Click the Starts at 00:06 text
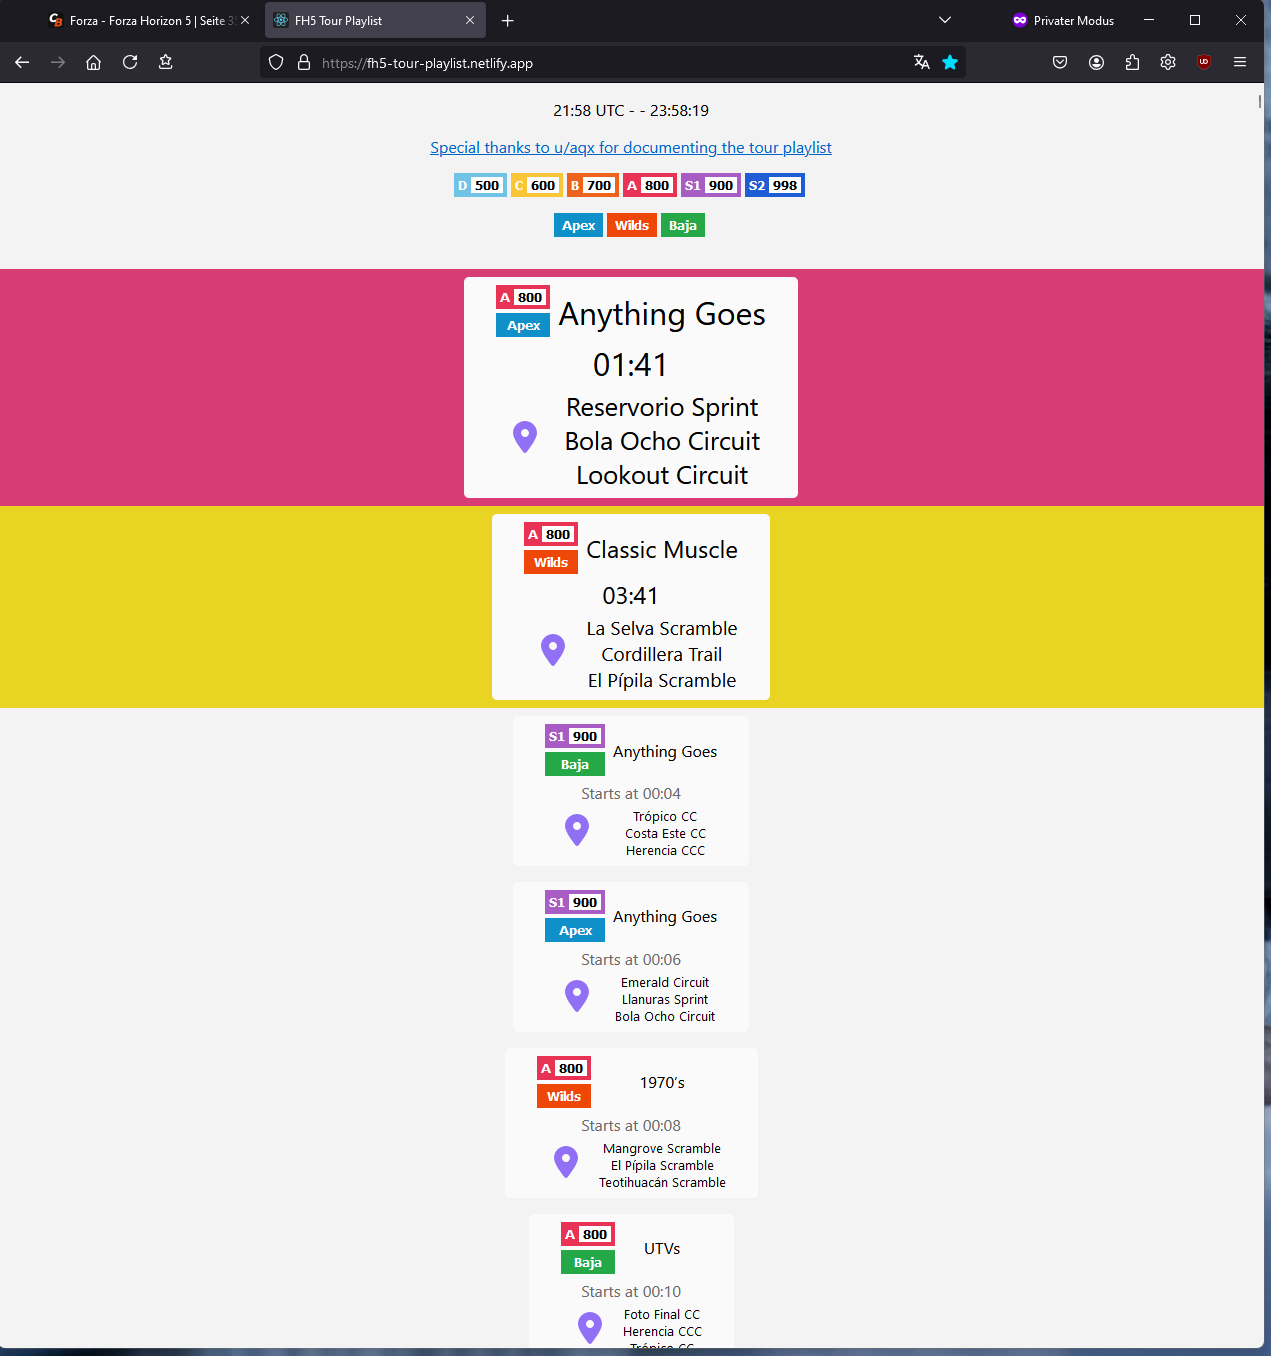The image size is (1271, 1356). click(x=631, y=960)
